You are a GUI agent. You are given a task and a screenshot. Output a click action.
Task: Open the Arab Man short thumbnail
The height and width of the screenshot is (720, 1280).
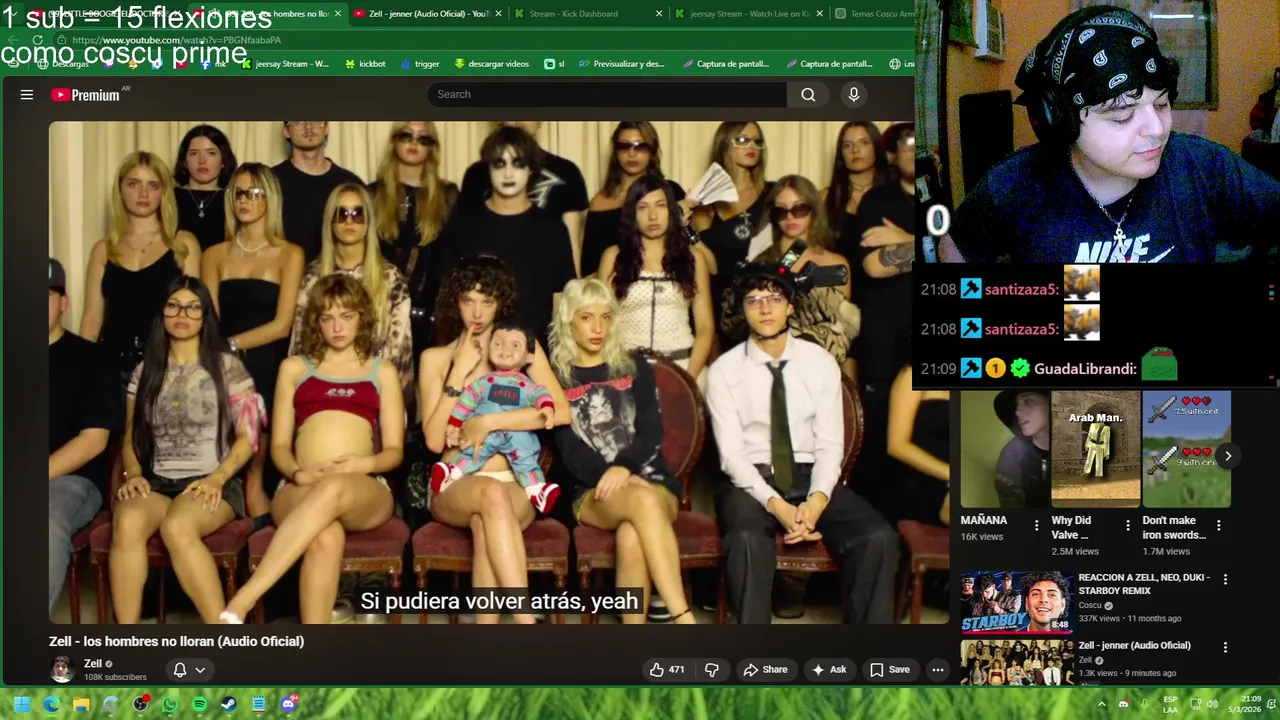pyautogui.click(x=1096, y=449)
